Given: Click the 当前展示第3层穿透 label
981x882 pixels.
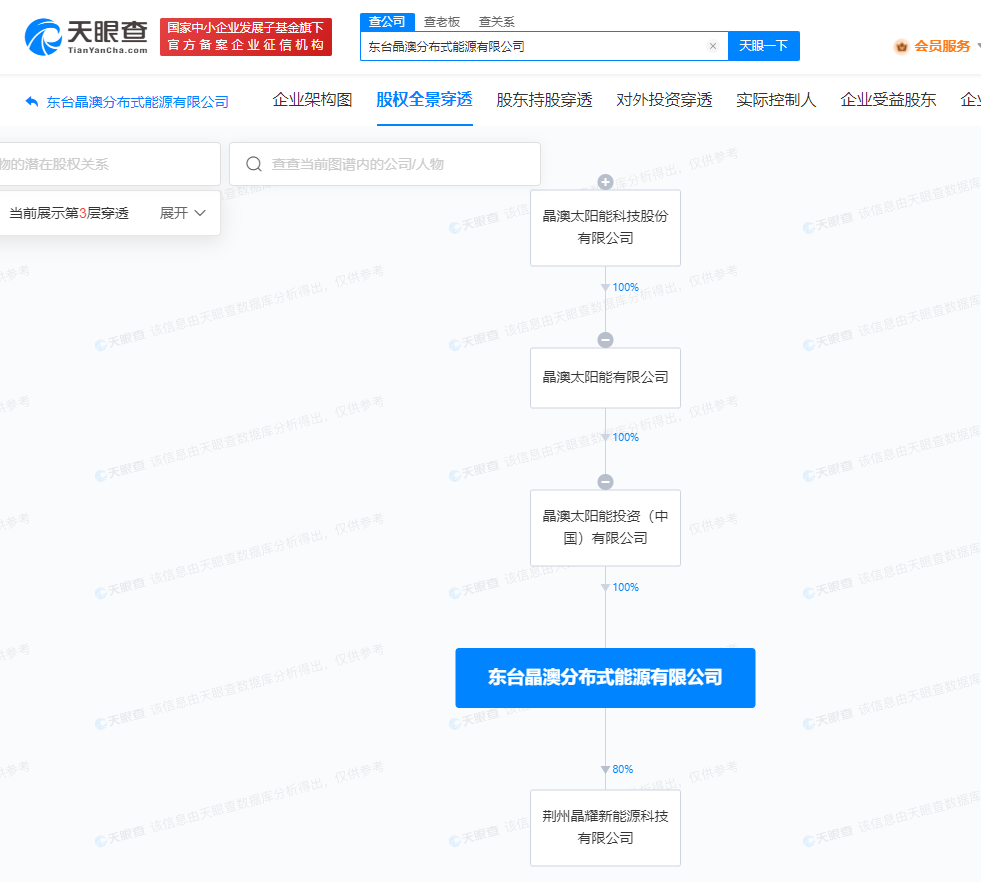Looking at the screenshot, I should 69,213.
